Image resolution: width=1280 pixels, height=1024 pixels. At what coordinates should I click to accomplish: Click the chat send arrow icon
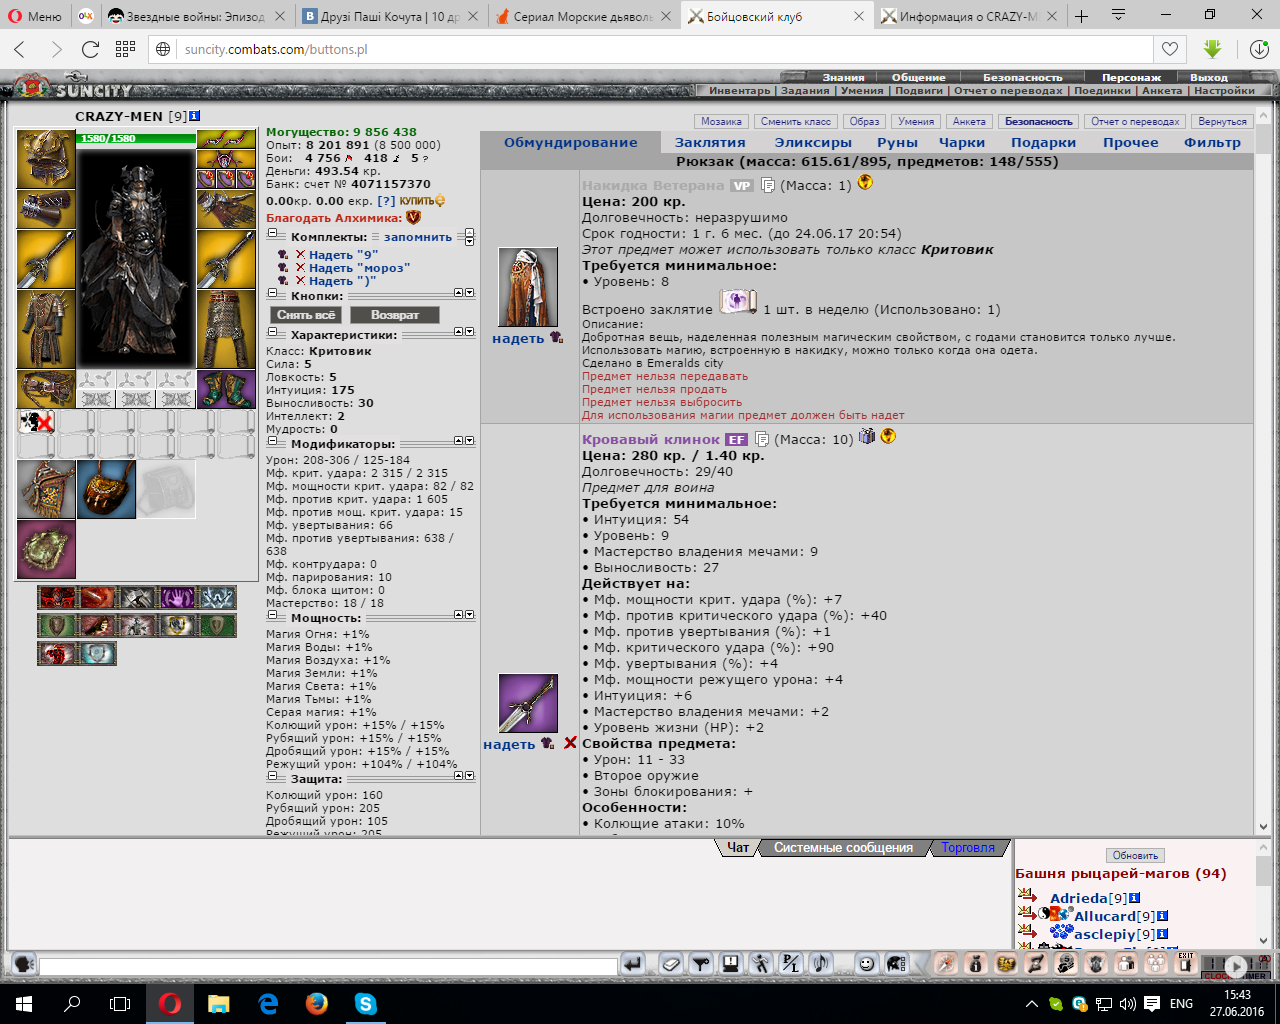632,964
